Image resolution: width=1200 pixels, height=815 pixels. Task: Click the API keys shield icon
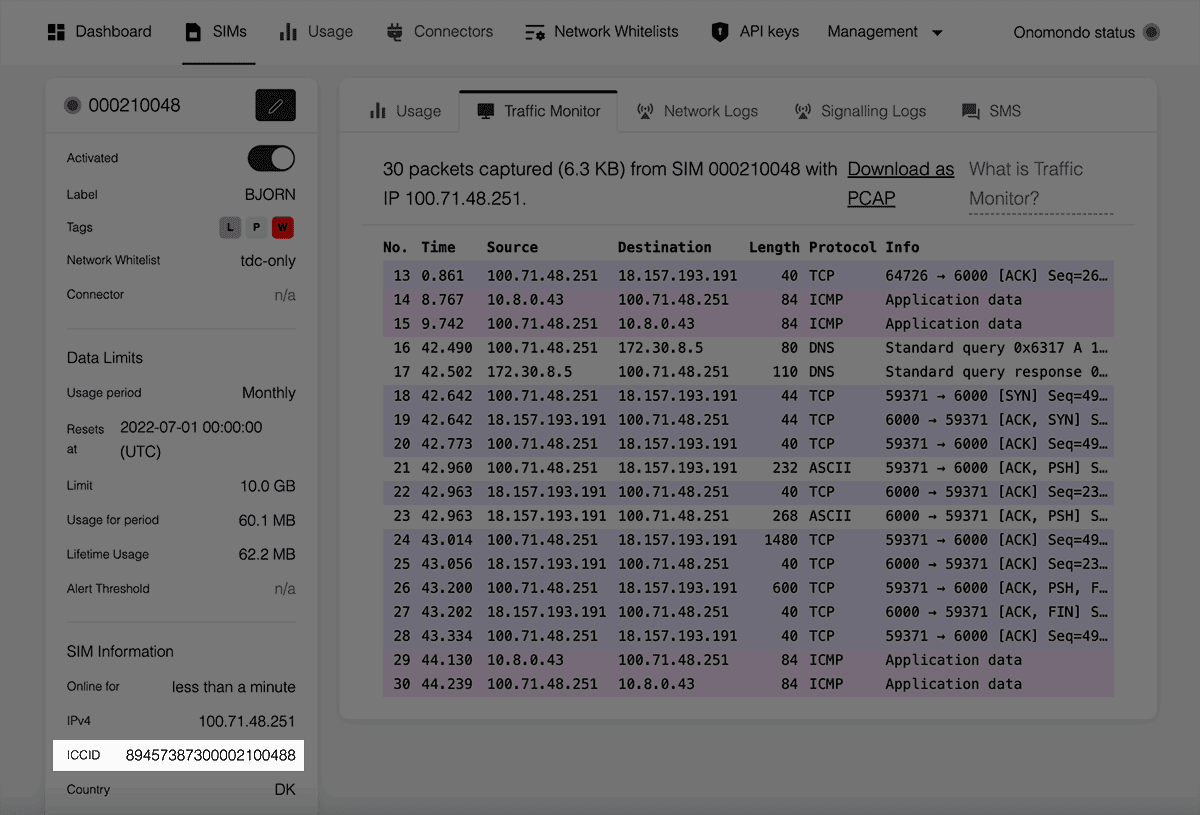click(x=719, y=32)
